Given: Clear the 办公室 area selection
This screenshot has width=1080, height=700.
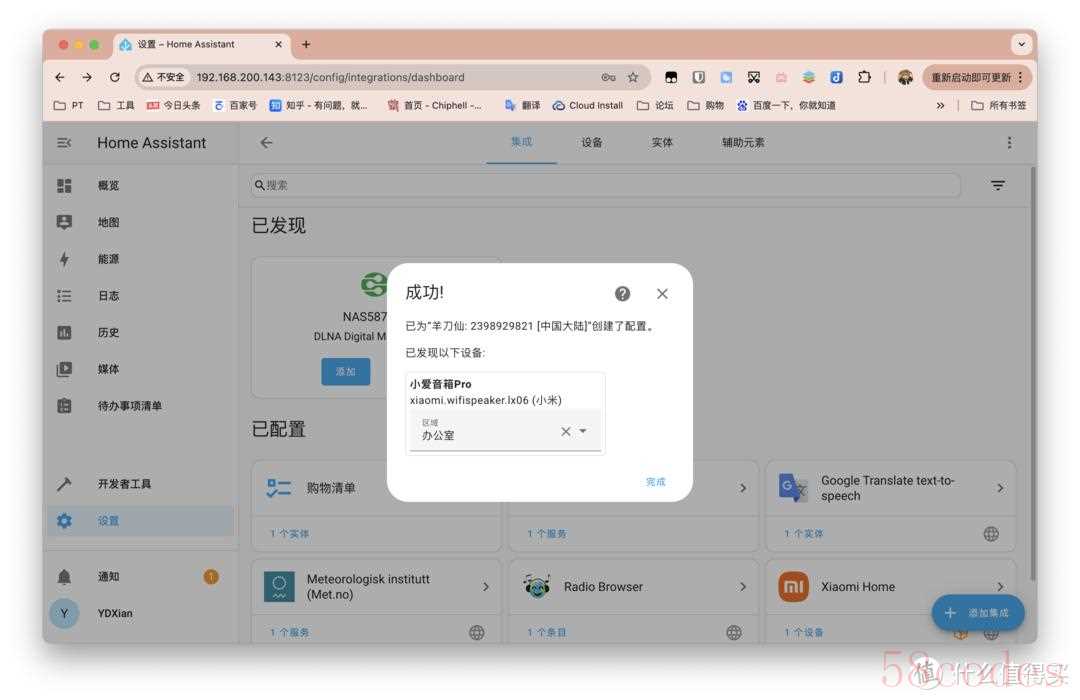Looking at the screenshot, I should tap(565, 431).
